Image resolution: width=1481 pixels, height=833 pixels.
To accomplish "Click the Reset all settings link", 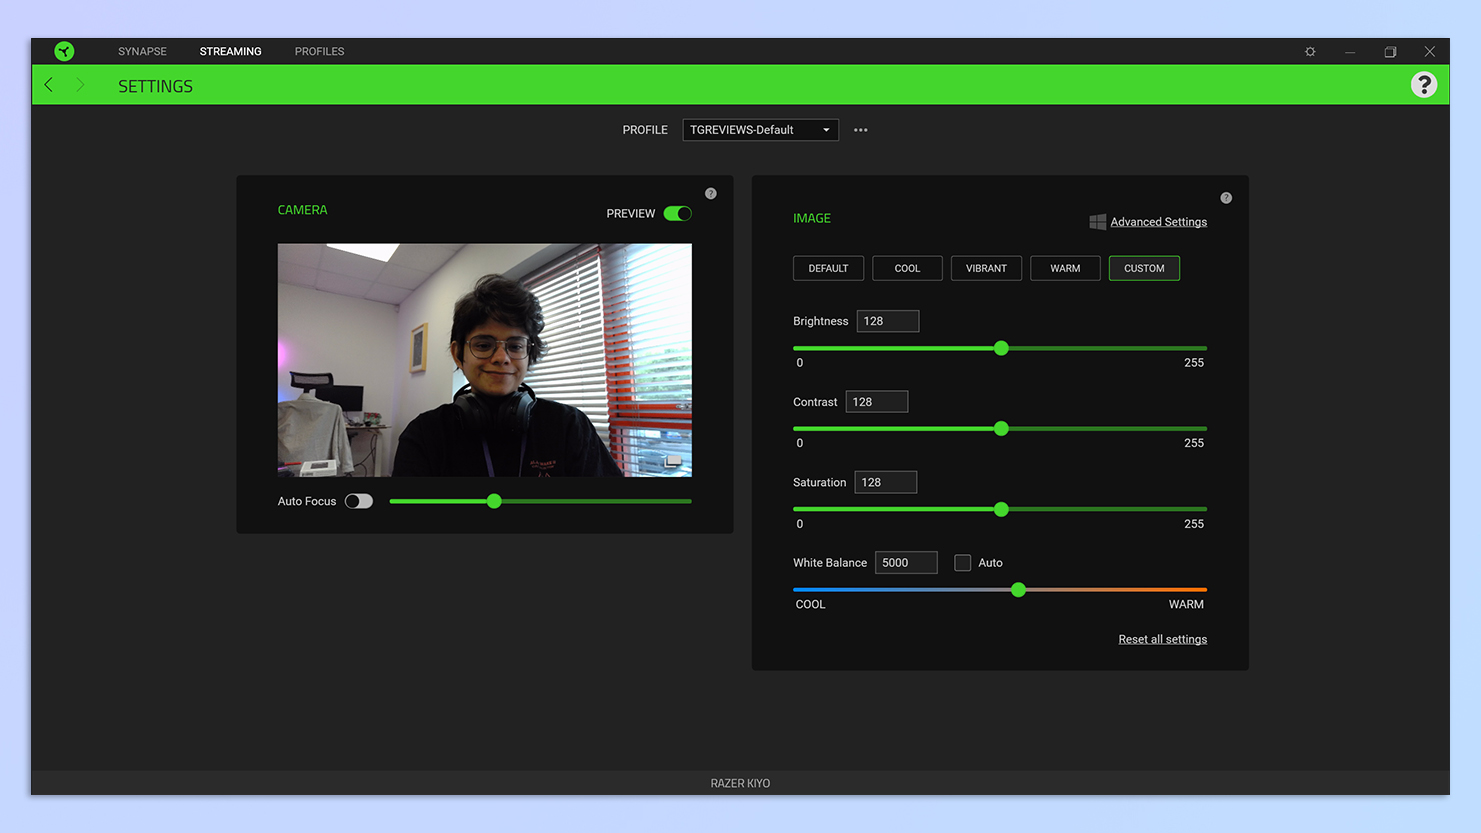I will (1162, 639).
